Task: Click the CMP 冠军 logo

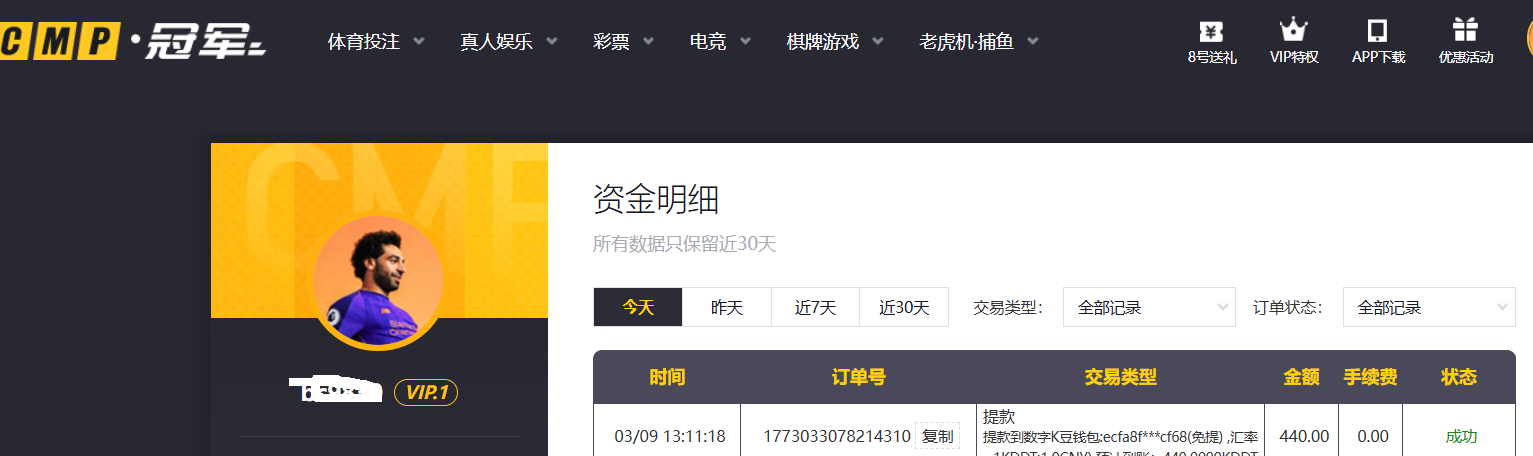Action: pyautogui.click(x=132, y=41)
